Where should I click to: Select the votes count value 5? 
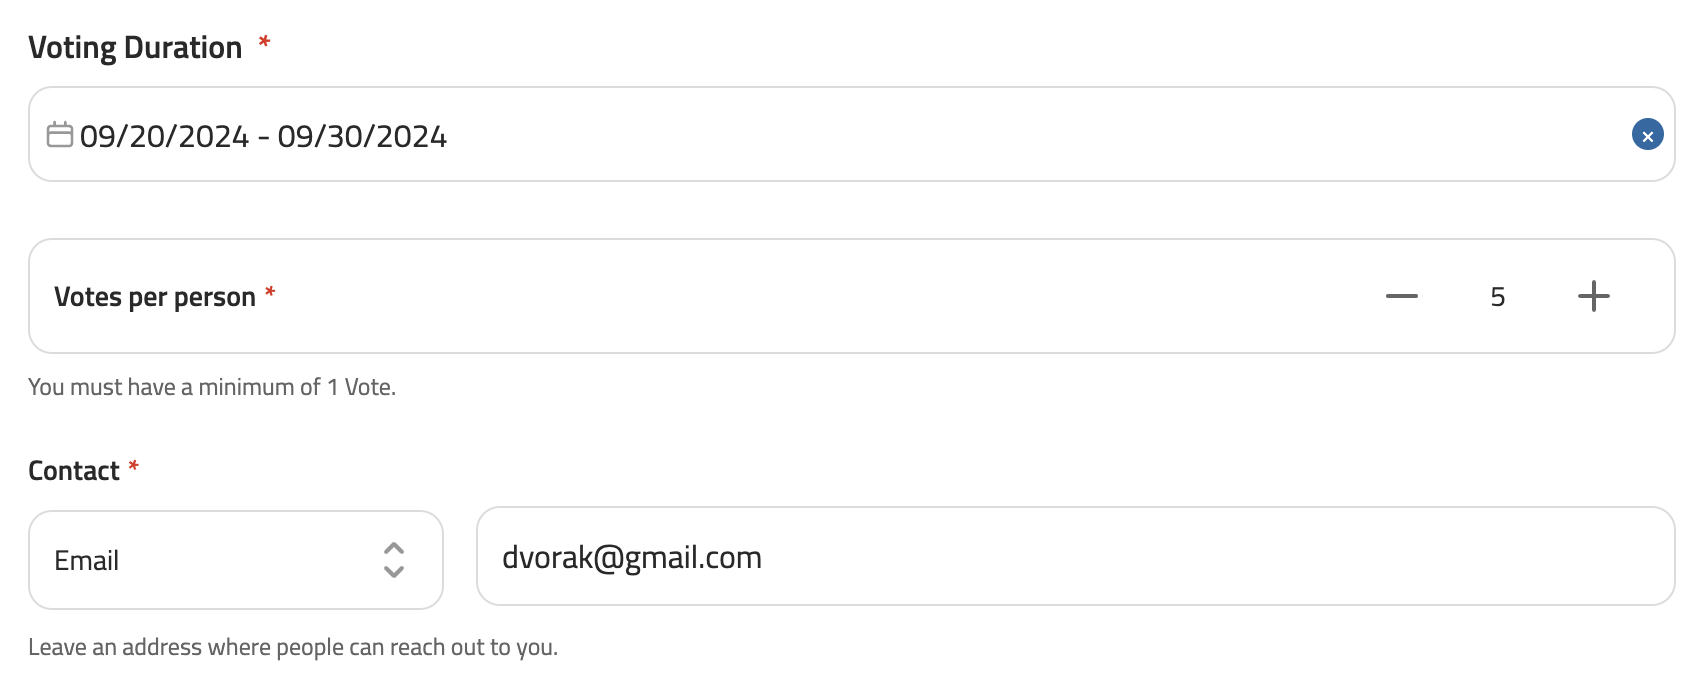(x=1497, y=297)
